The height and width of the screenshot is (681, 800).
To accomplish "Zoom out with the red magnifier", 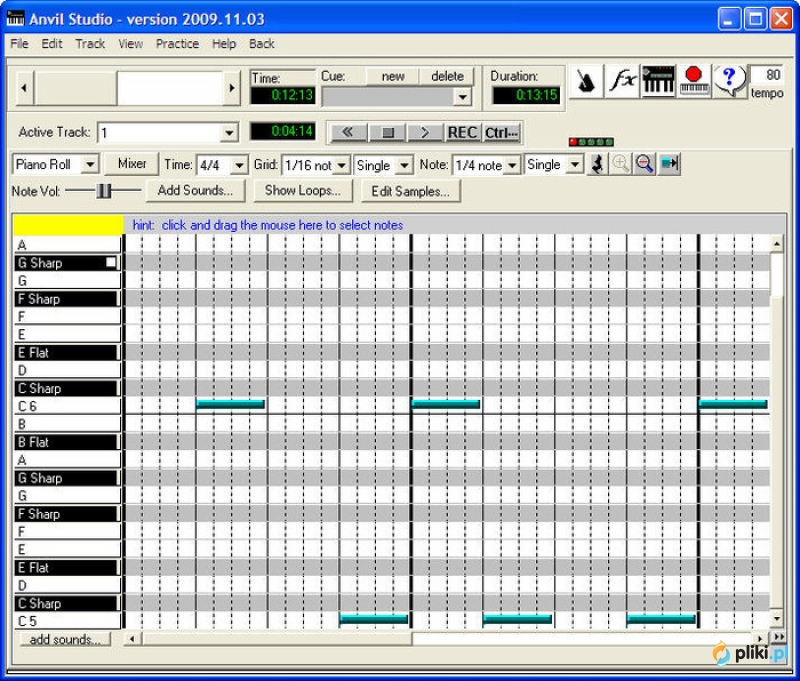I will click(645, 164).
